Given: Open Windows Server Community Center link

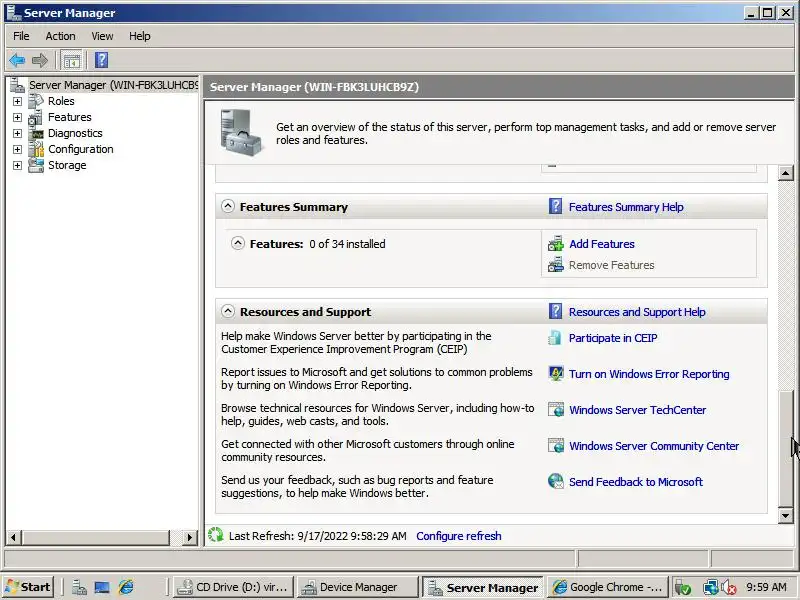Looking at the screenshot, I should (x=654, y=446).
